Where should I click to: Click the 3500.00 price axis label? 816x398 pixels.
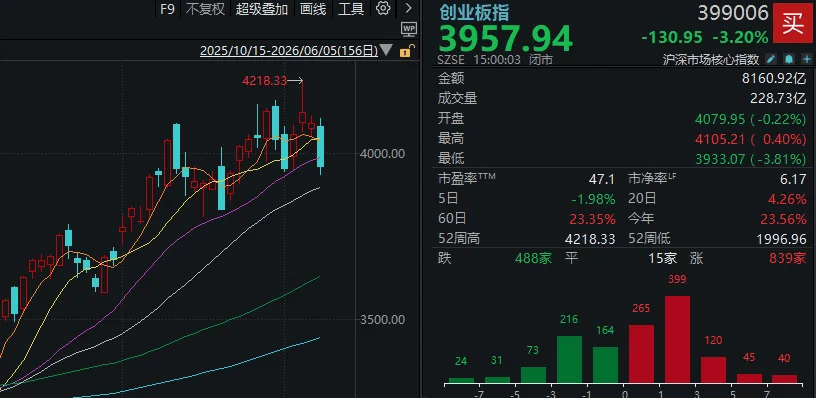click(x=382, y=319)
